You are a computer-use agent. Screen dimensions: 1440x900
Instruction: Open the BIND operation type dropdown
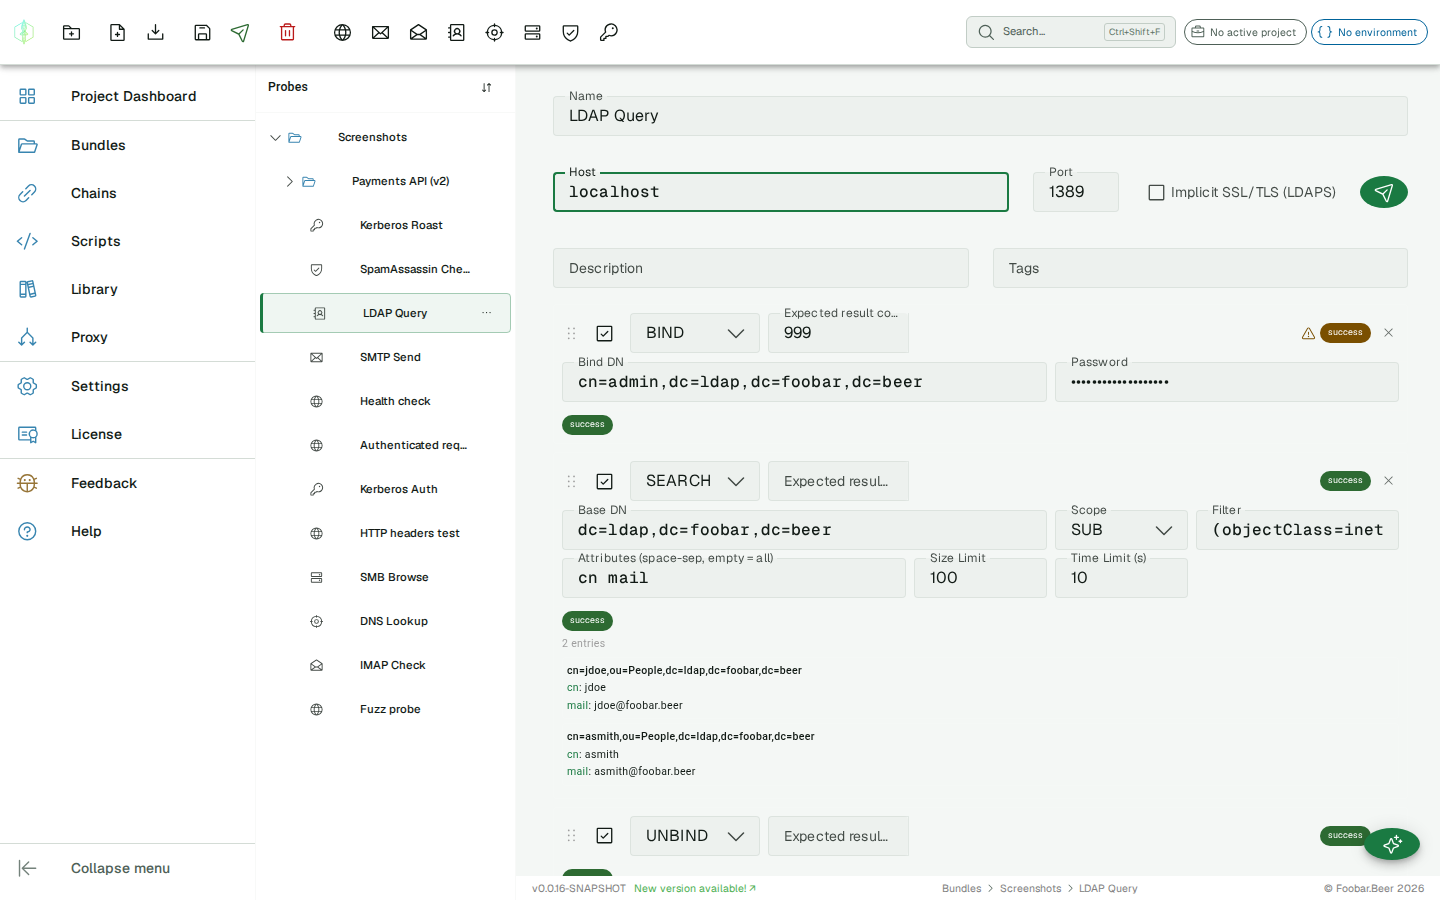(694, 333)
